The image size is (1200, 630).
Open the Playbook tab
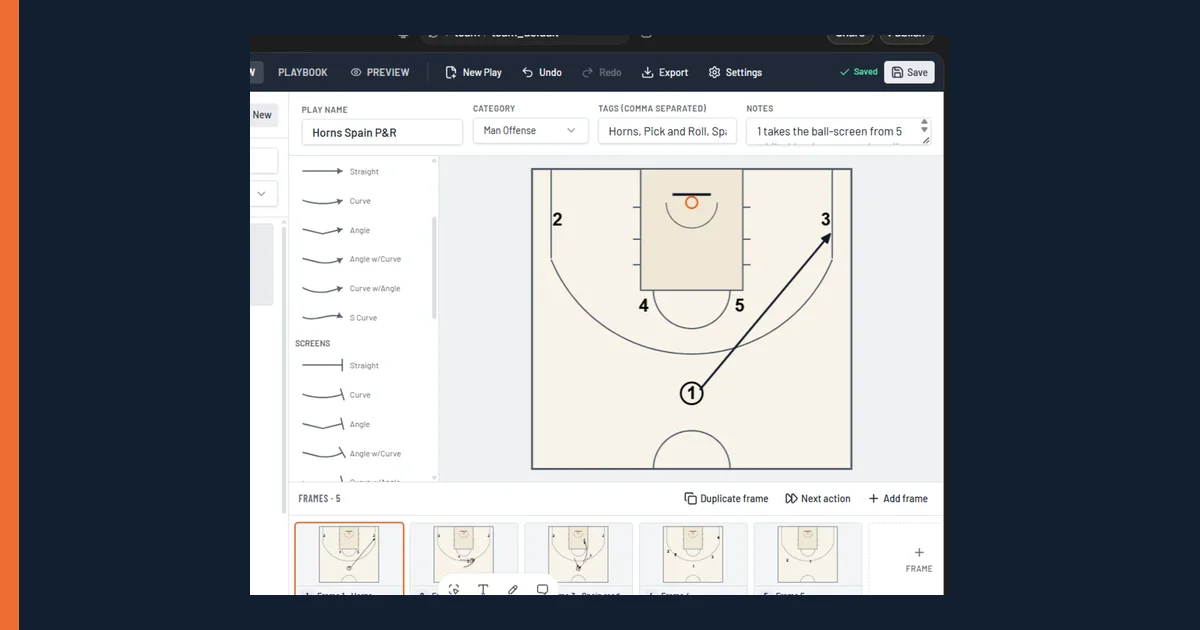coord(302,72)
